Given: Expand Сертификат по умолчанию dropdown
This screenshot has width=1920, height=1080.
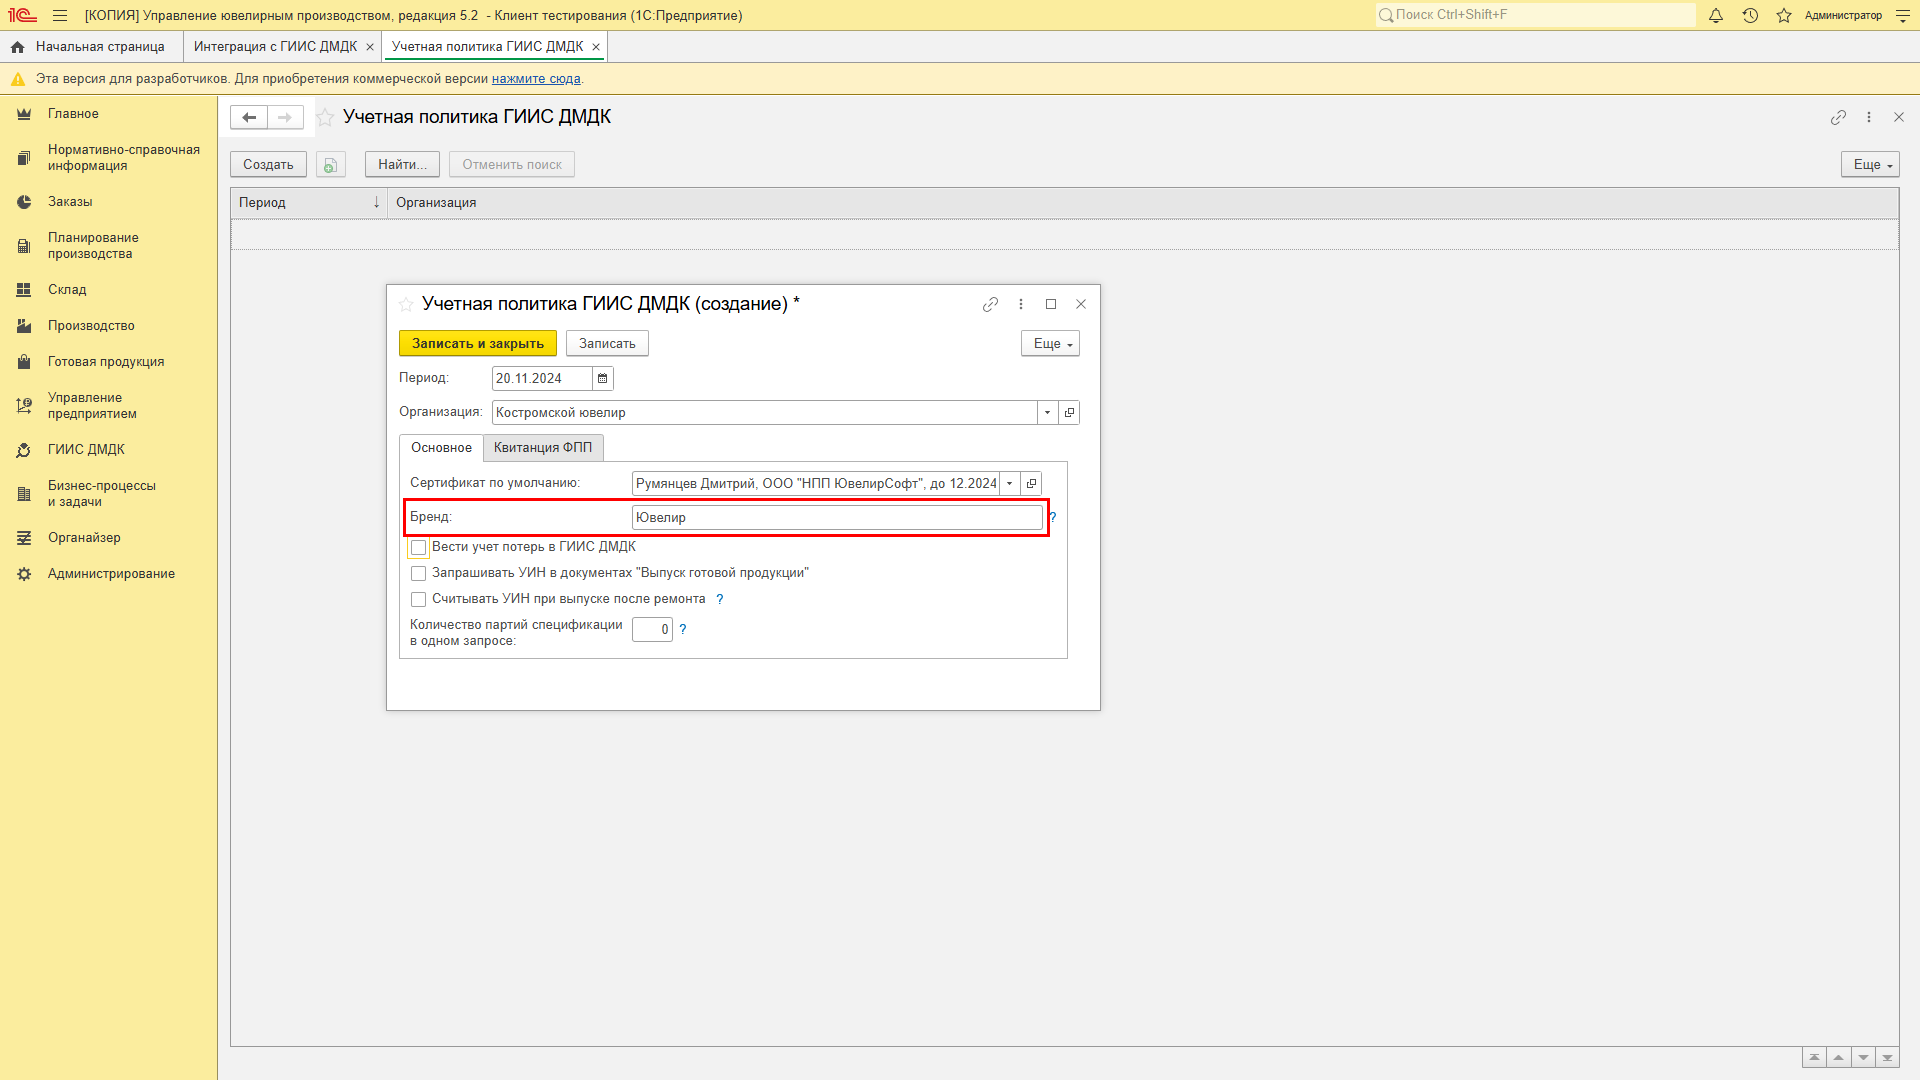Looking at the screenshot, I should tap(1009, 483).
